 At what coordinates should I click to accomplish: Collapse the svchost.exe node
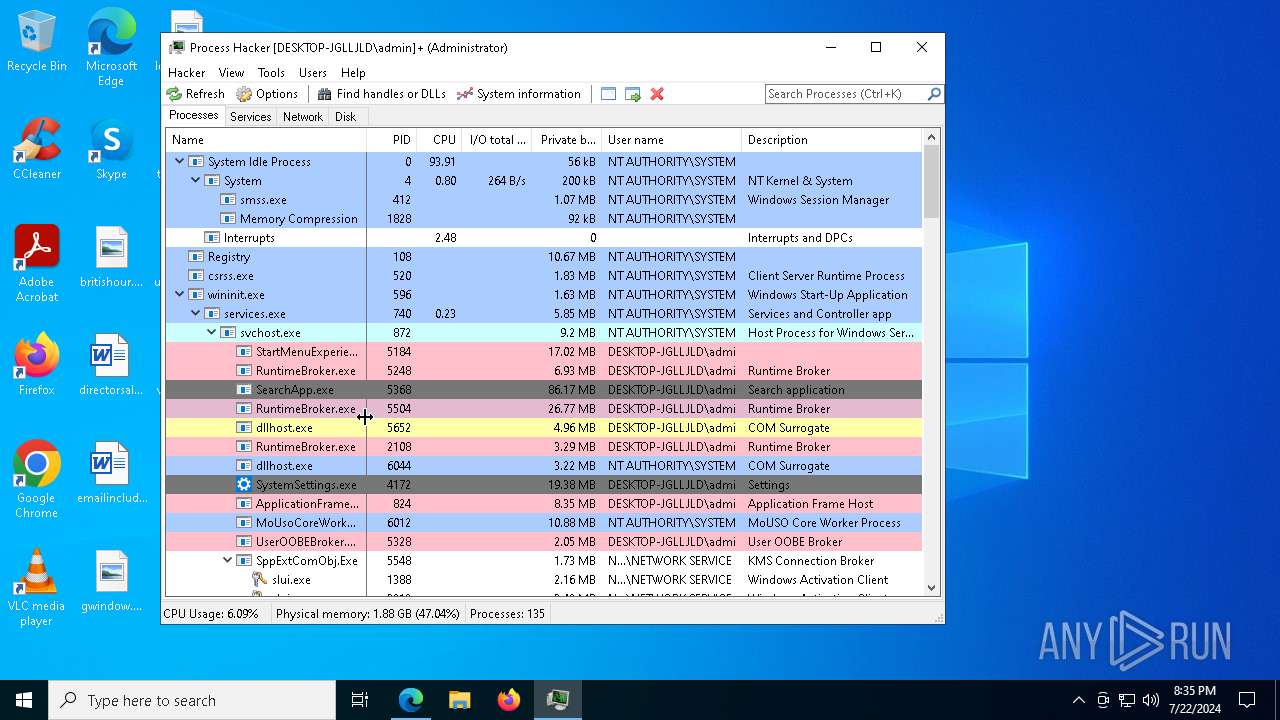212,332
